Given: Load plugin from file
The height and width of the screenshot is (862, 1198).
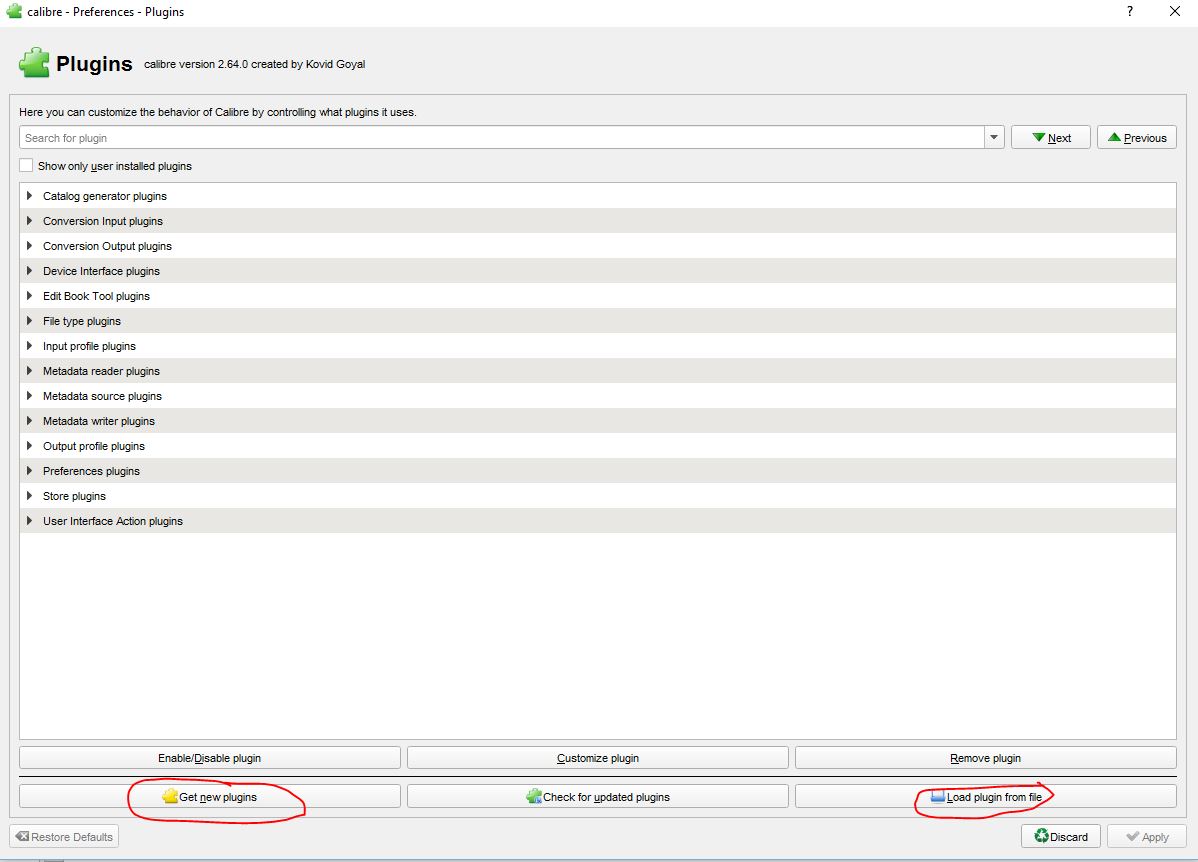Looking at the screenshot, I should pos(986,796).
